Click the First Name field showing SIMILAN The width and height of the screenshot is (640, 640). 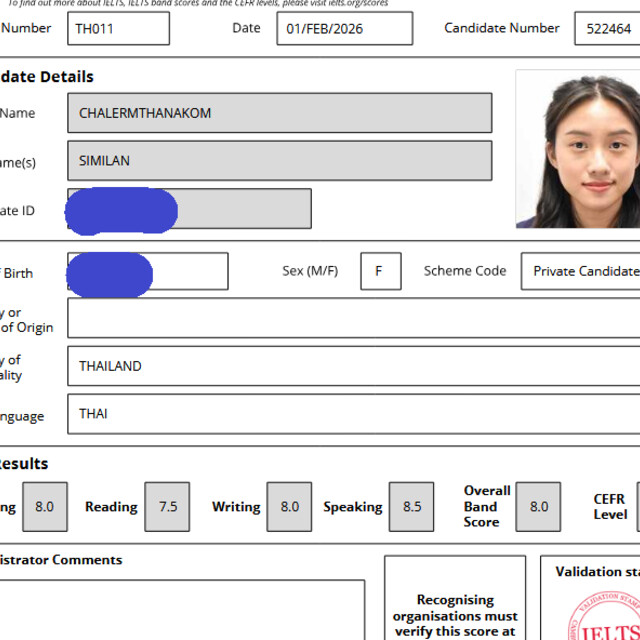(x=279, y=161)
